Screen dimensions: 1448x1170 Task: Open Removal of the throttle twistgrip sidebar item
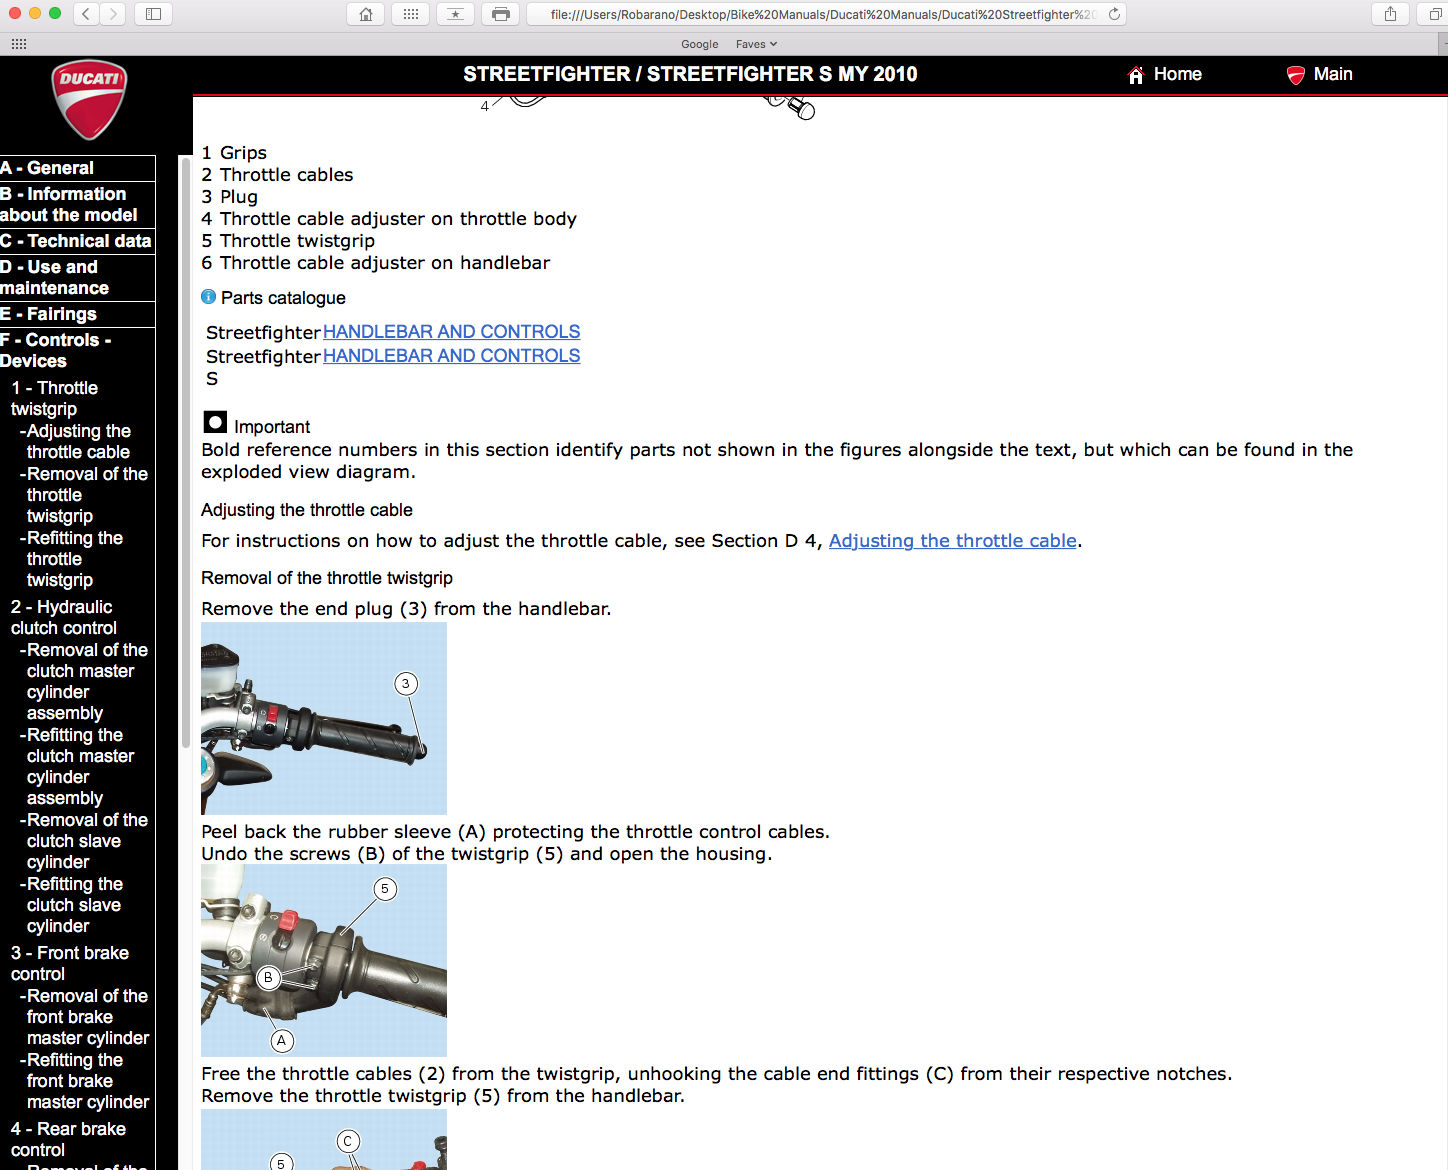[x=84, y=495]
